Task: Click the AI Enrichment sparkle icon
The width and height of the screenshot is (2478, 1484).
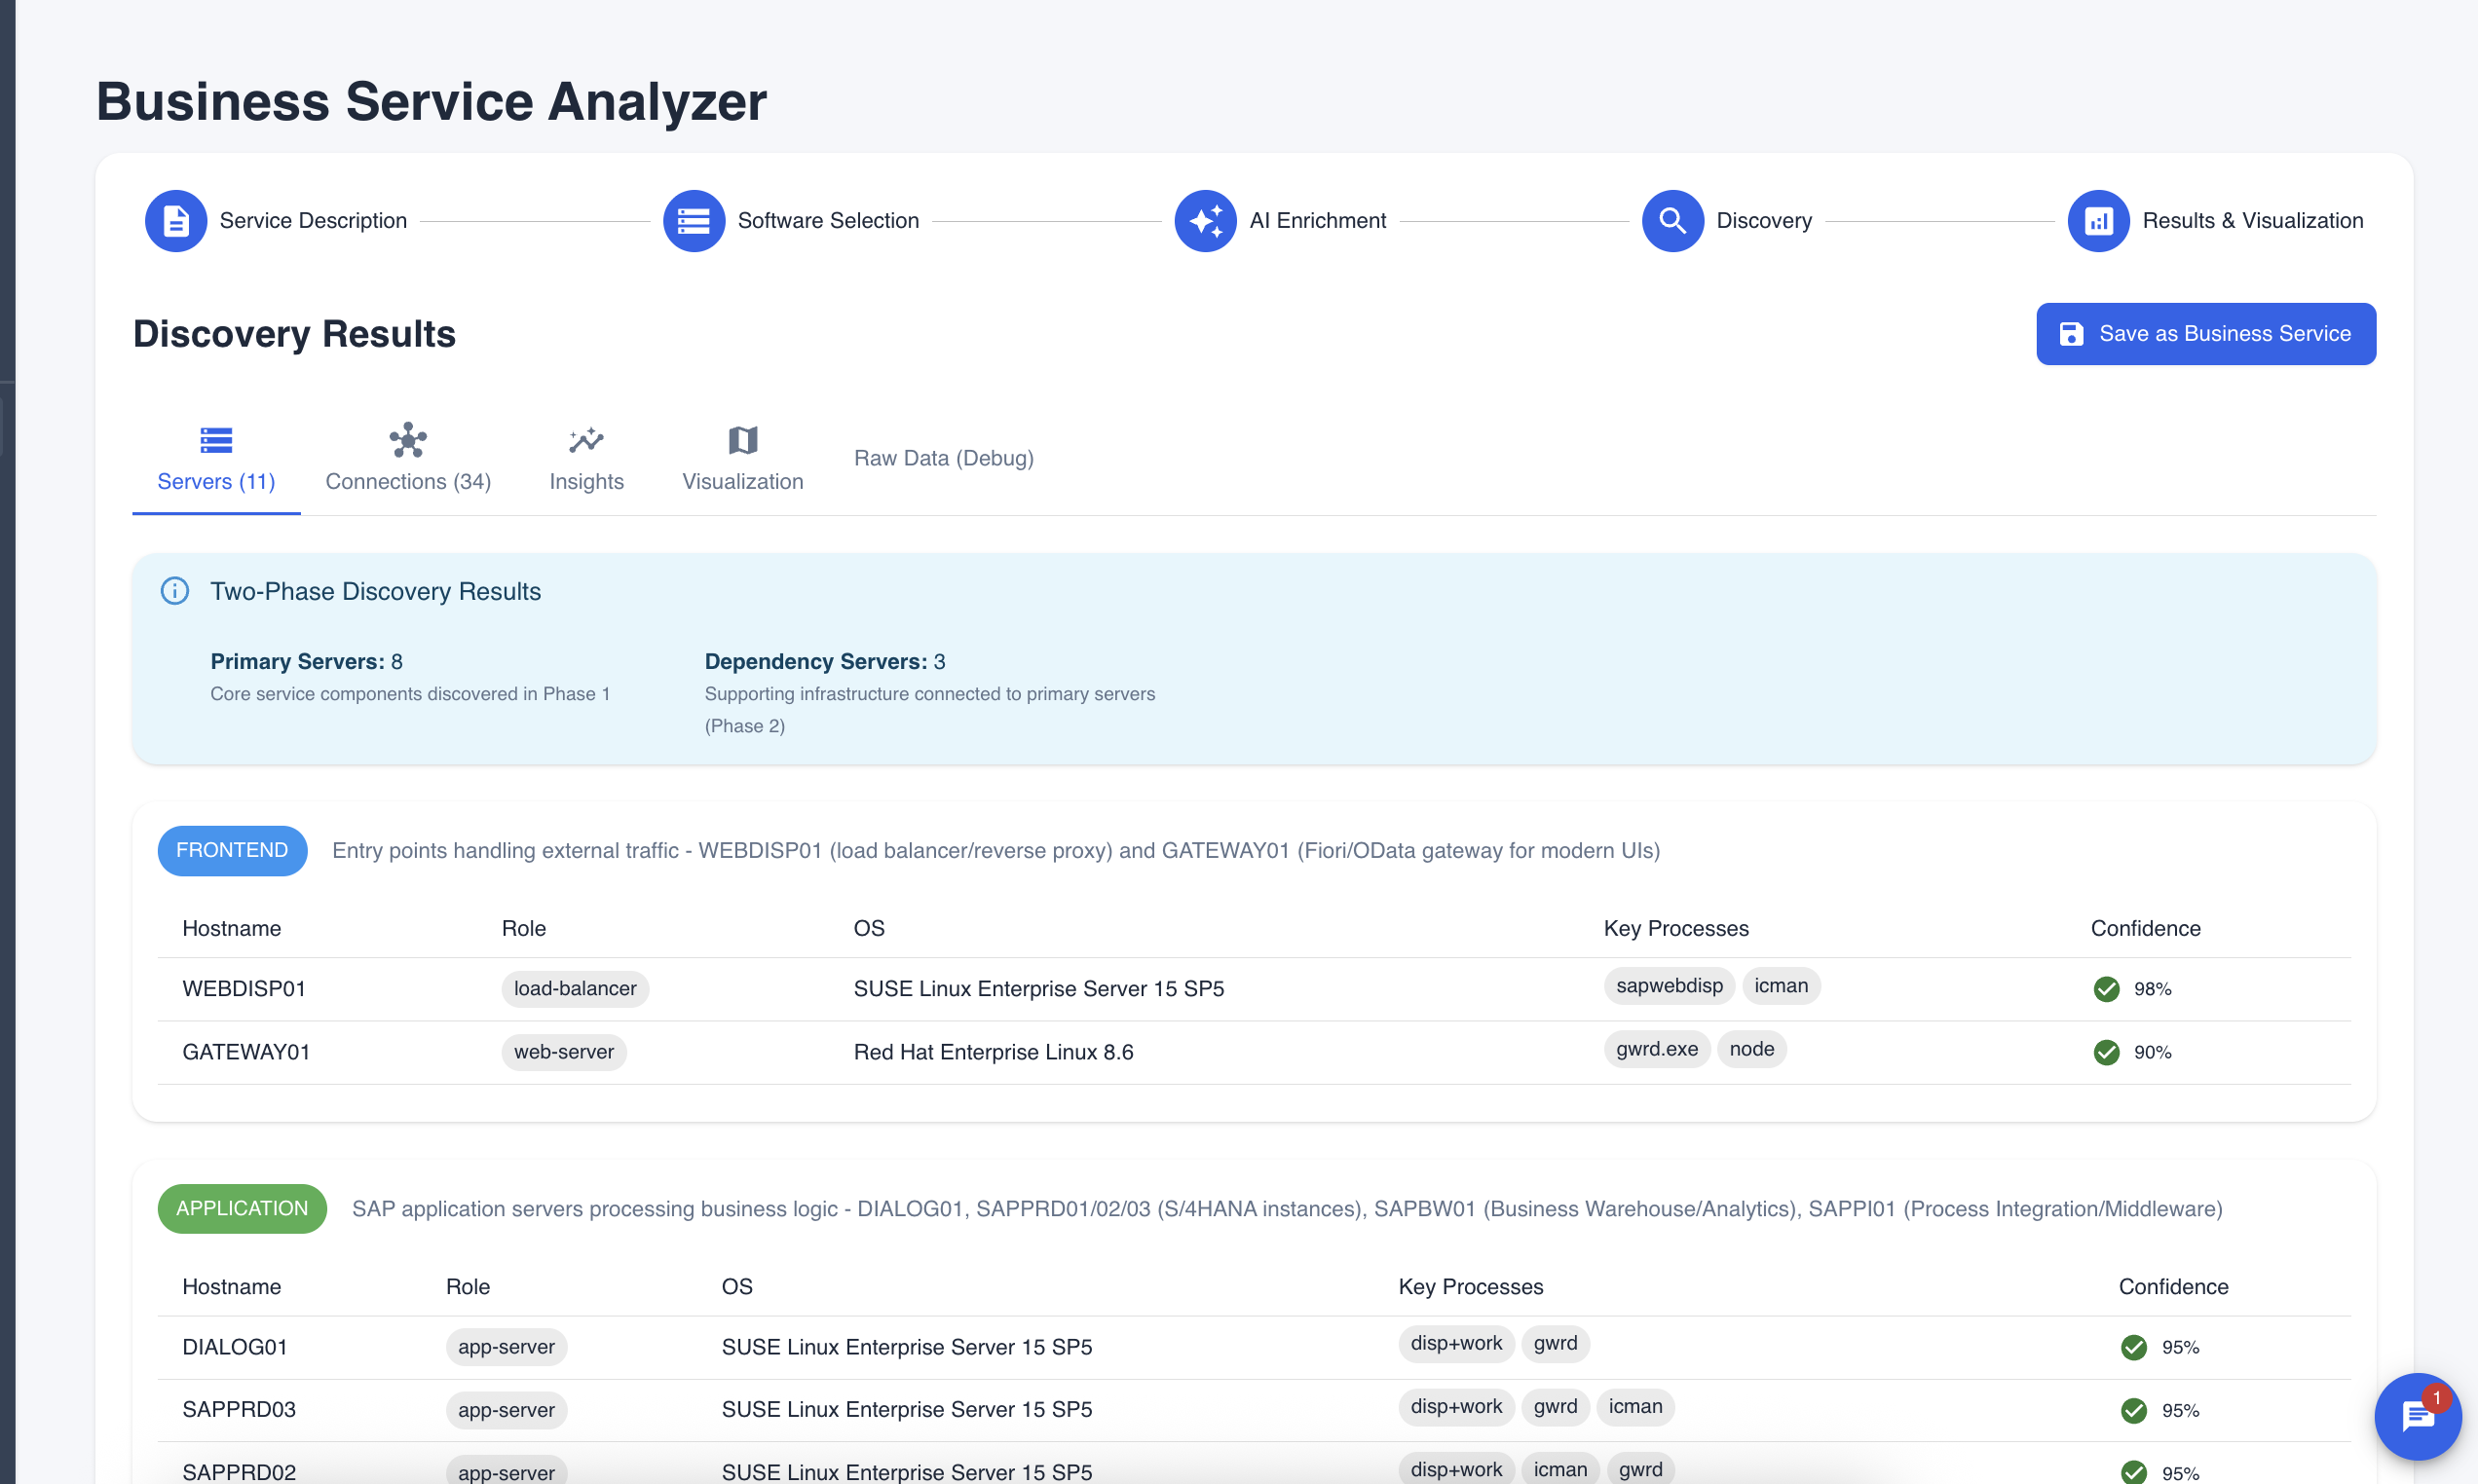Action: coord(1205,221)
